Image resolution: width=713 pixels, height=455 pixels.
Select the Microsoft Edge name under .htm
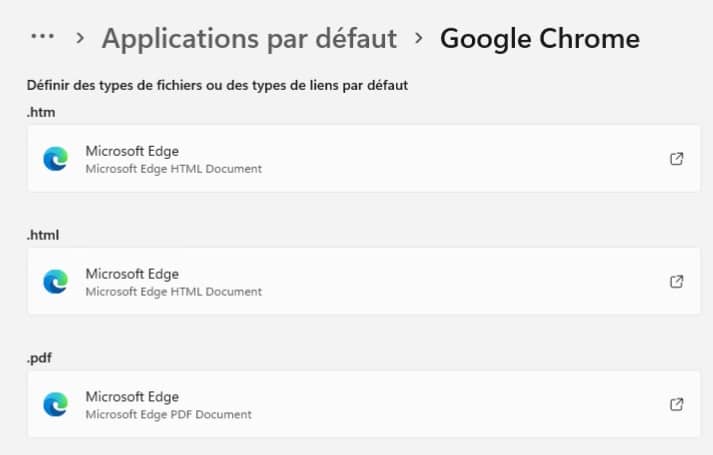[x=132, y=151]
